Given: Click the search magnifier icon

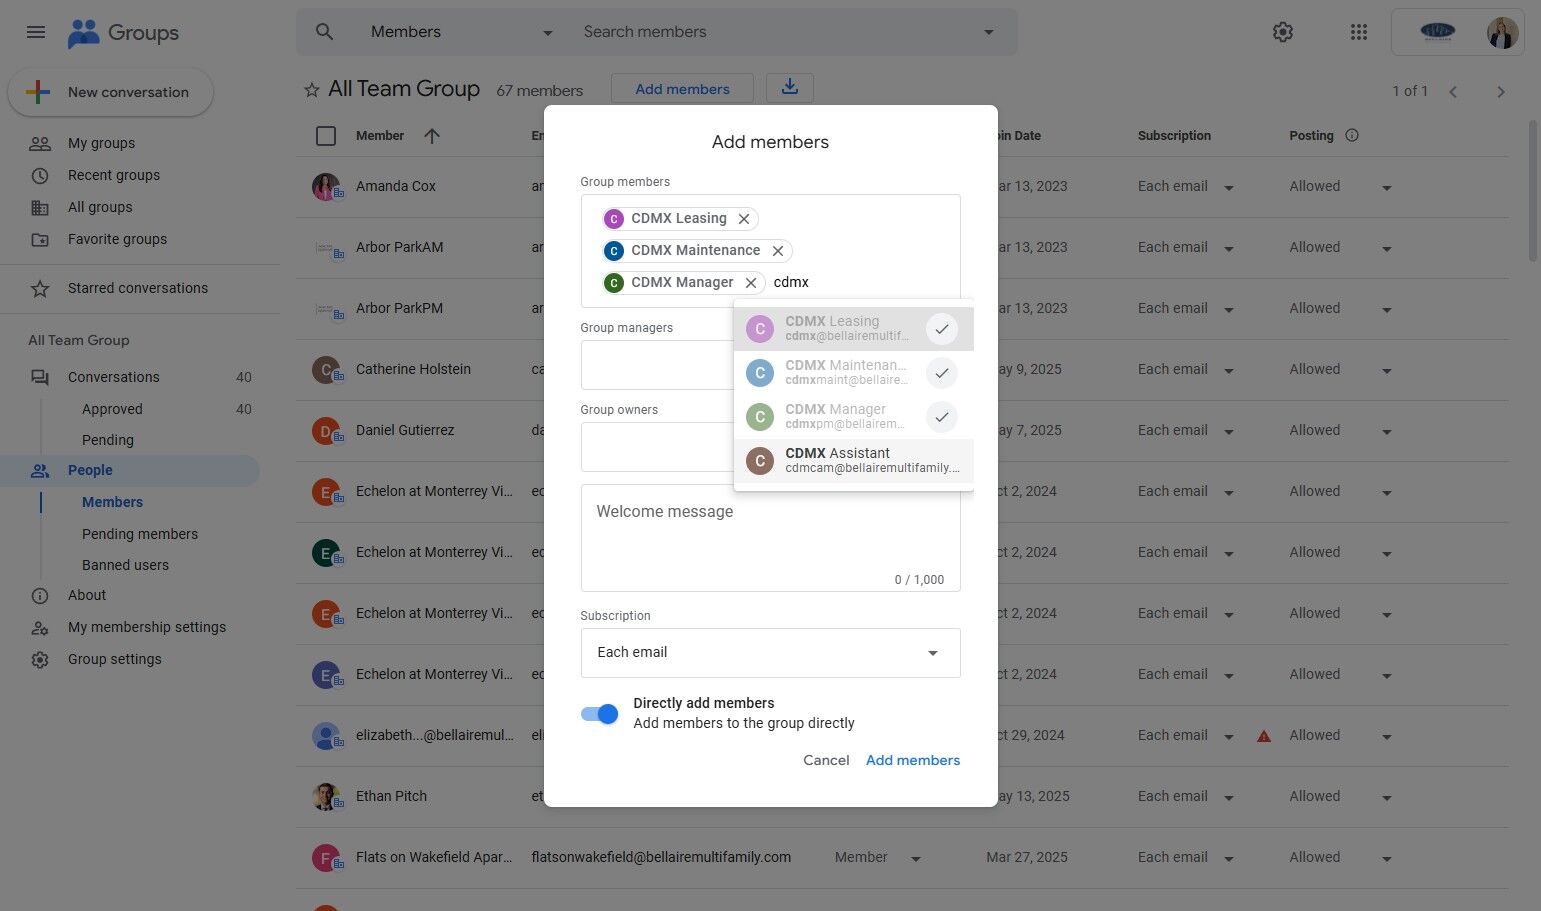Looking at the screenshot, I should click(324, 32).
